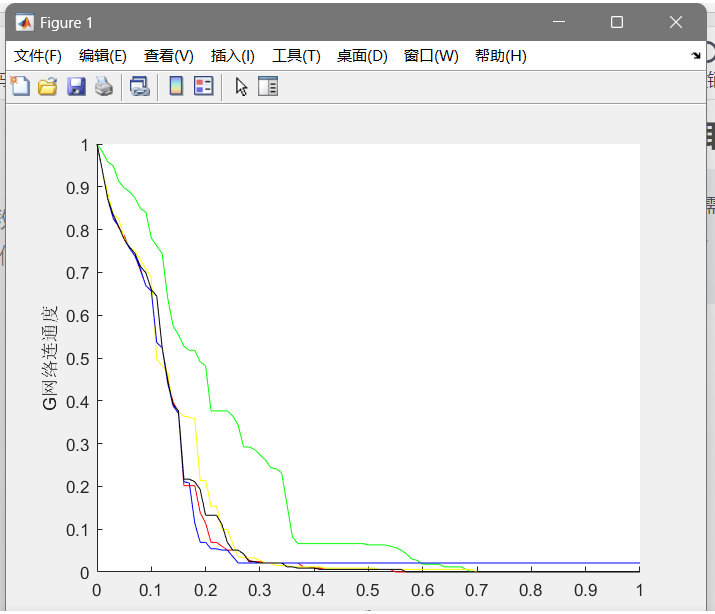Click the Link Plot toolbar icon
Viewport: 715px width, 614px height.
tap(140, 86)
